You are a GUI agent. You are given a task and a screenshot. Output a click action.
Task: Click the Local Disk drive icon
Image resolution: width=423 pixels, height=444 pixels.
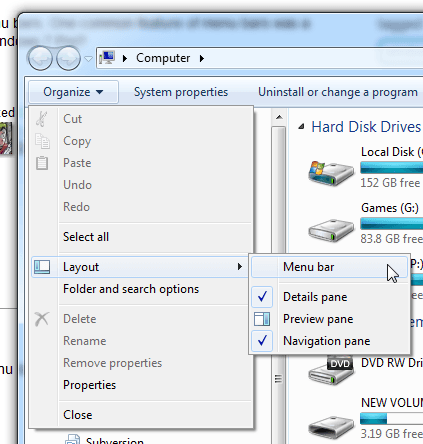331,172
